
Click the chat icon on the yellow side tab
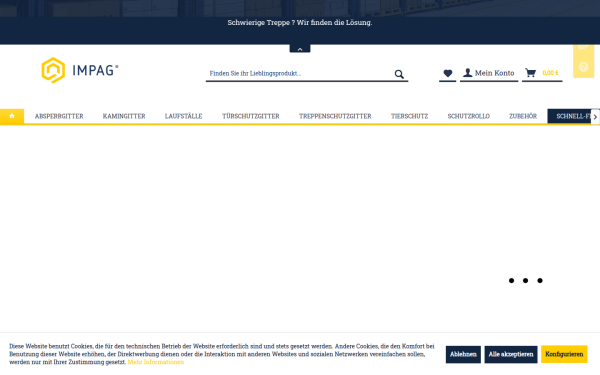[583, 47]
